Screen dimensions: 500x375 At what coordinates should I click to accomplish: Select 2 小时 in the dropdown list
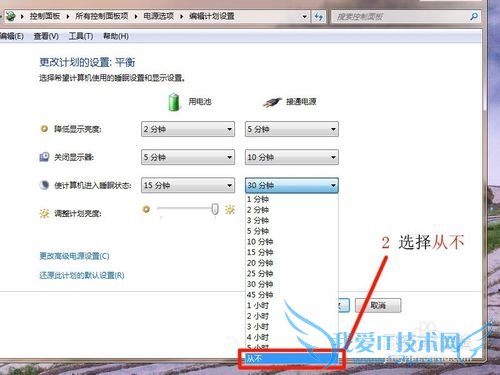pos(292,316)
